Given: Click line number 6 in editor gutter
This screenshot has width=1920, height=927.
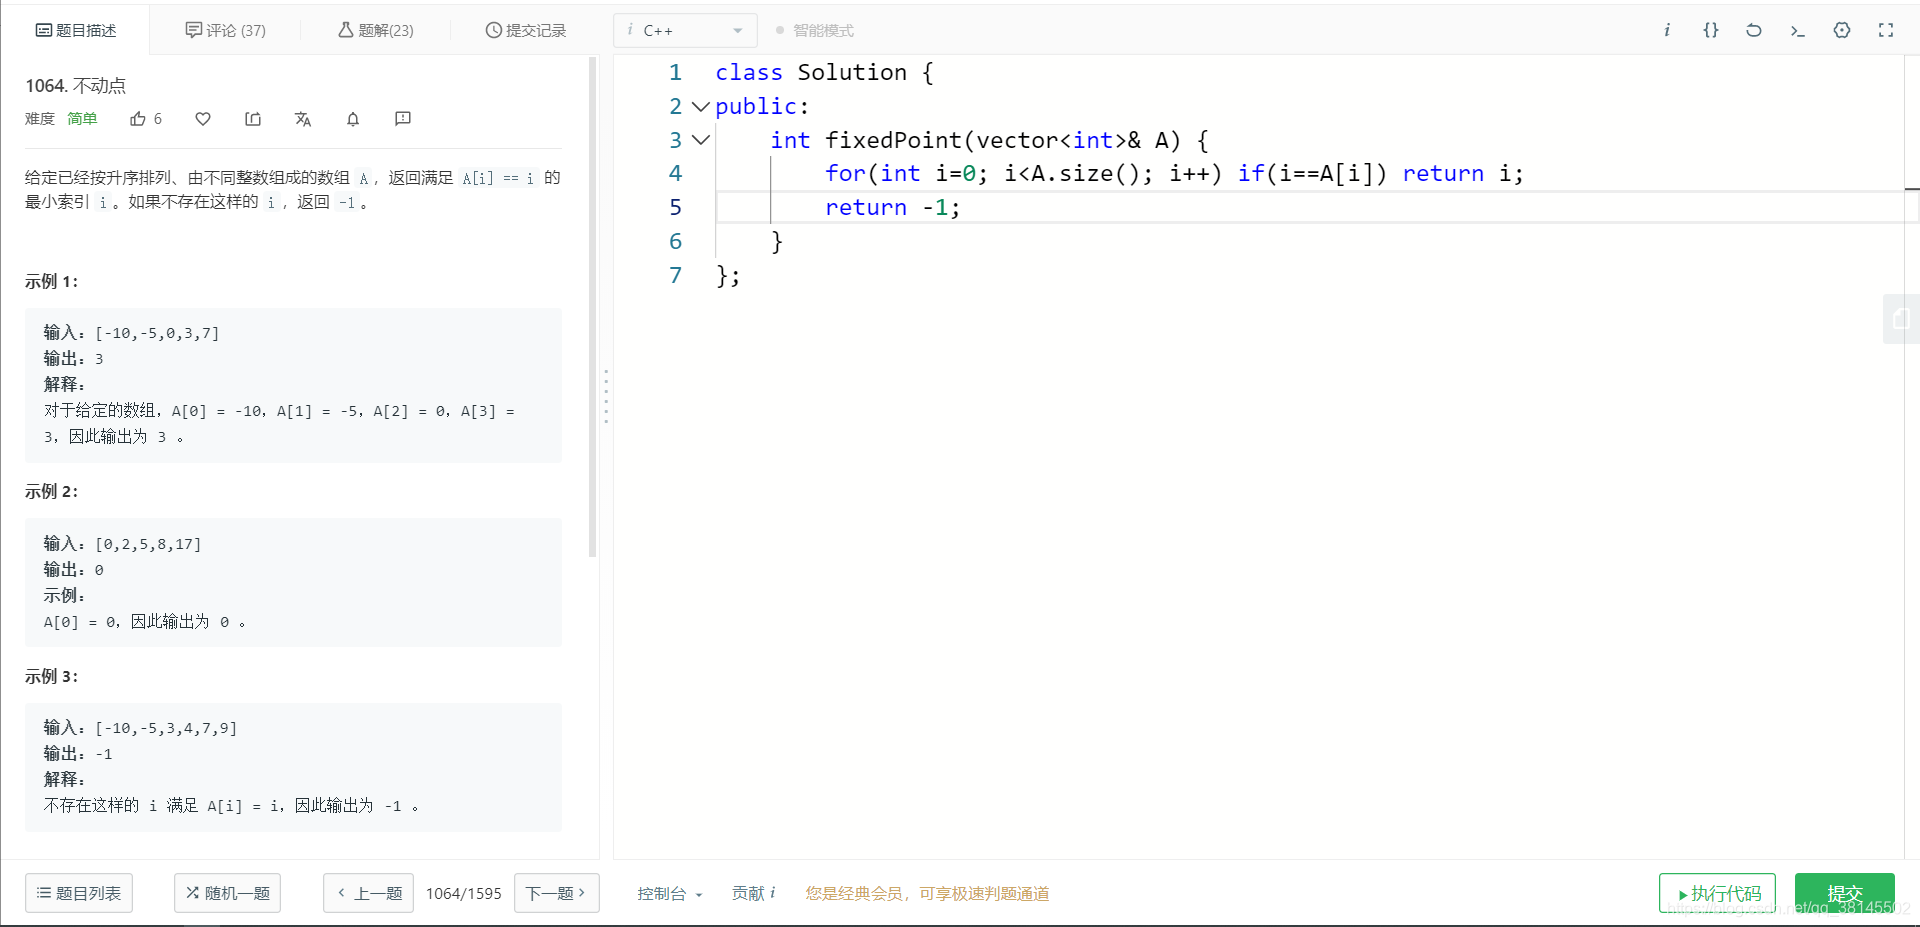Looking at the screenshot, I should click(675, 241).
